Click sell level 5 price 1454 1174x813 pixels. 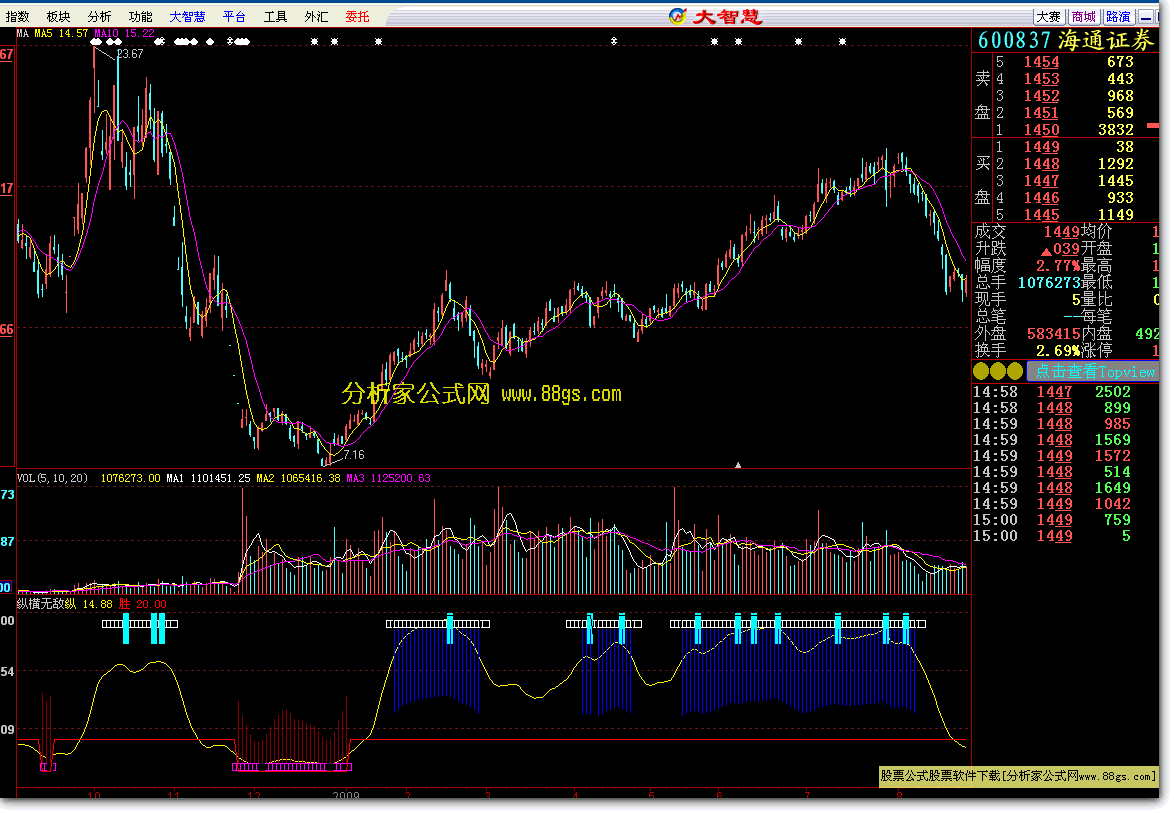pos(1041,62)
